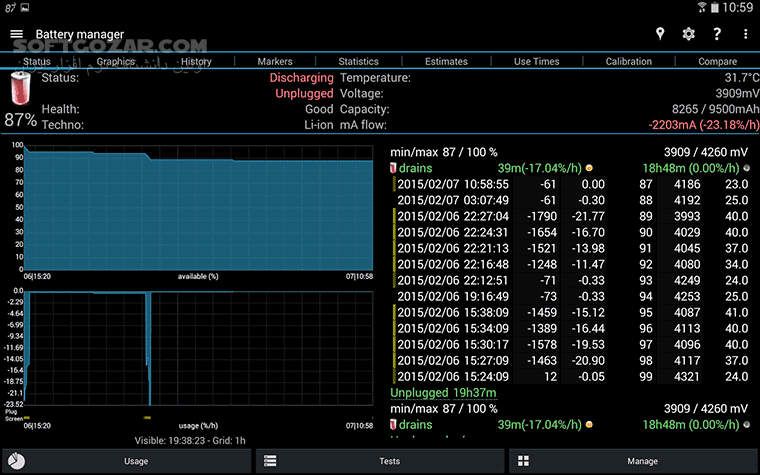Open the hamburger navigation menu
The width and height of the screenshot is (760, 475).
click(x=16, y=34)
